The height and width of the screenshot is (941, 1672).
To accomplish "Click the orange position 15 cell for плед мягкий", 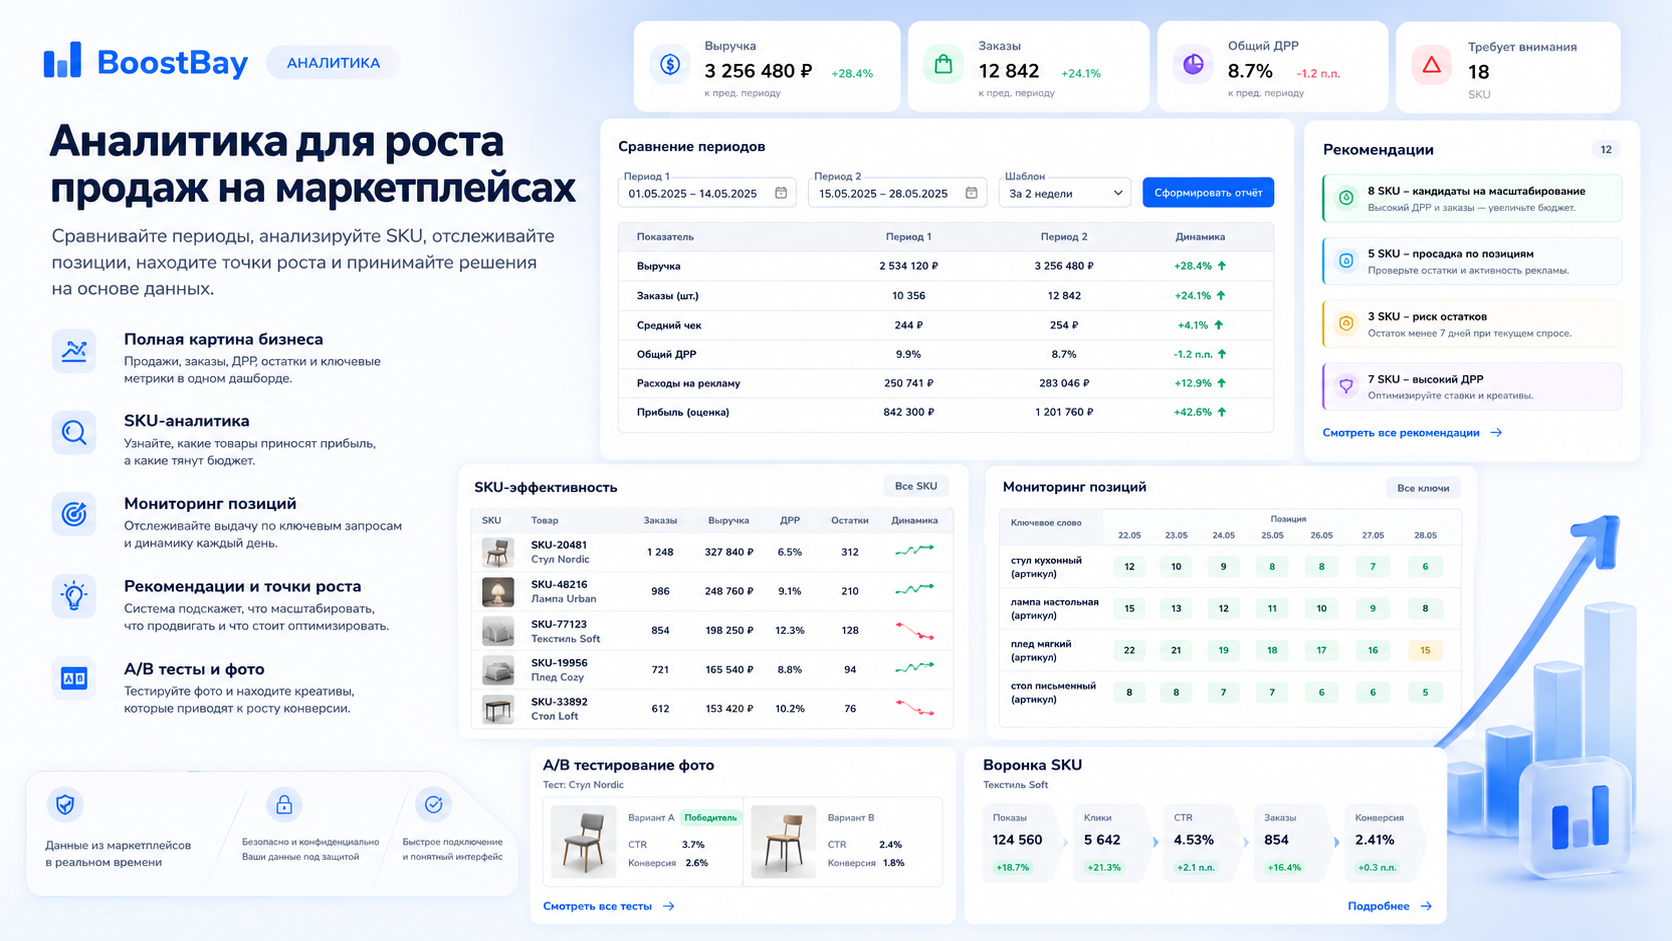I will point(1425,650).
